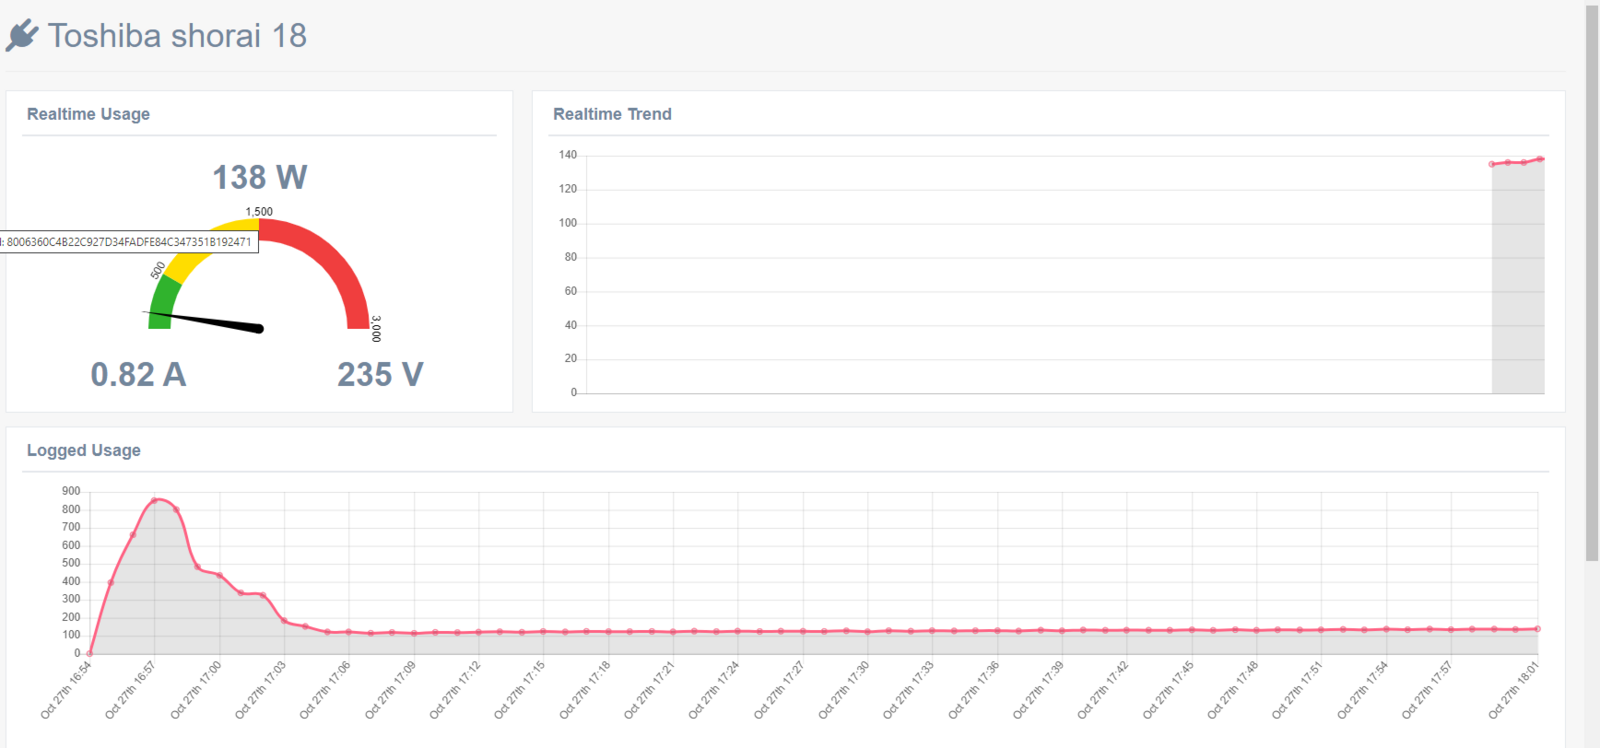This screenshot has width=1600, height=748.
Task: Click the 100 axis label on Realtime Trend
Action: pyautogui.click(x=568, y=223)
